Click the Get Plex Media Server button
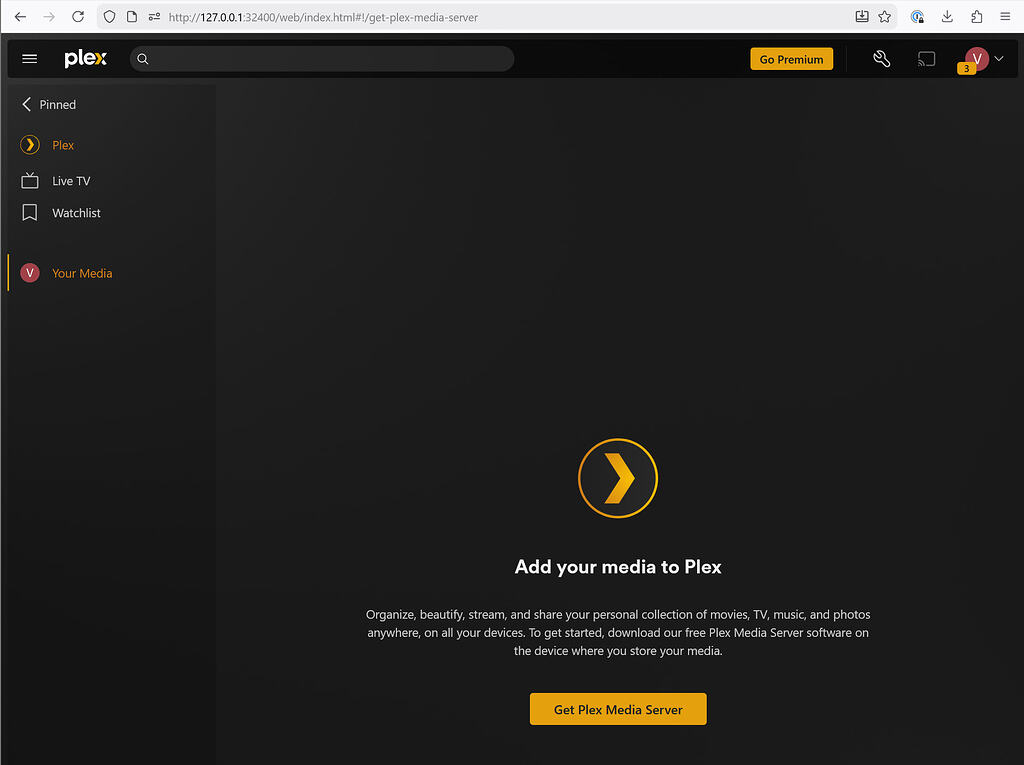 (617, 708)
